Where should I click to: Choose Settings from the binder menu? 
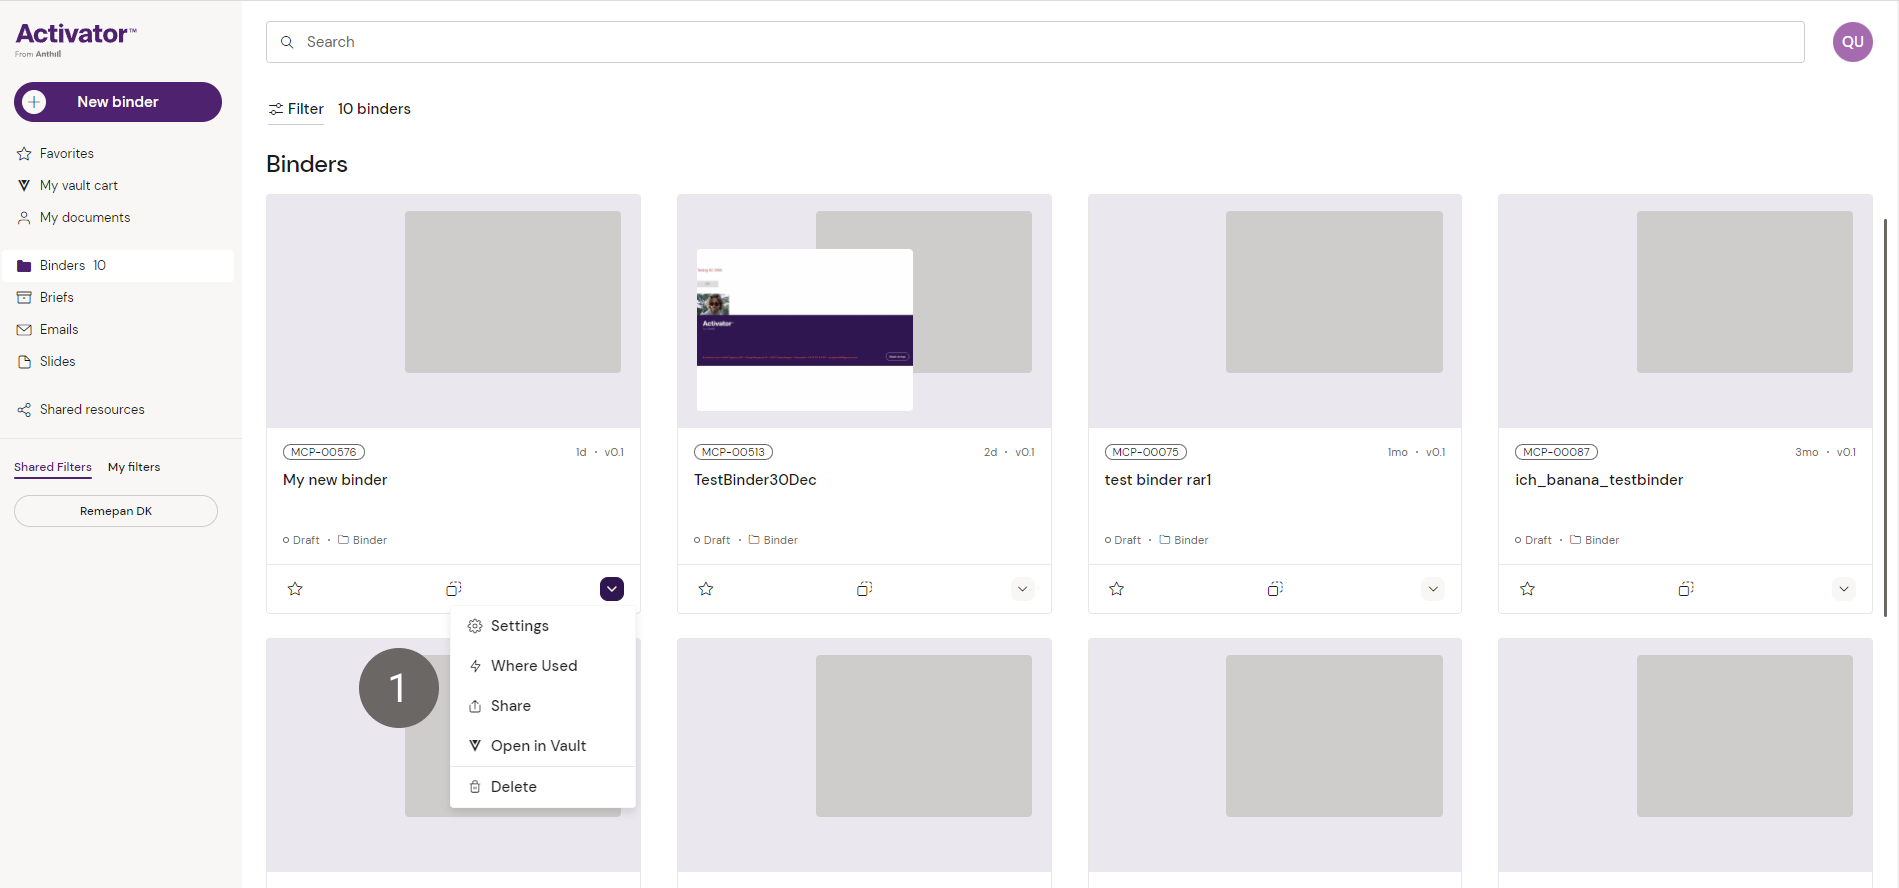(519, 626)
